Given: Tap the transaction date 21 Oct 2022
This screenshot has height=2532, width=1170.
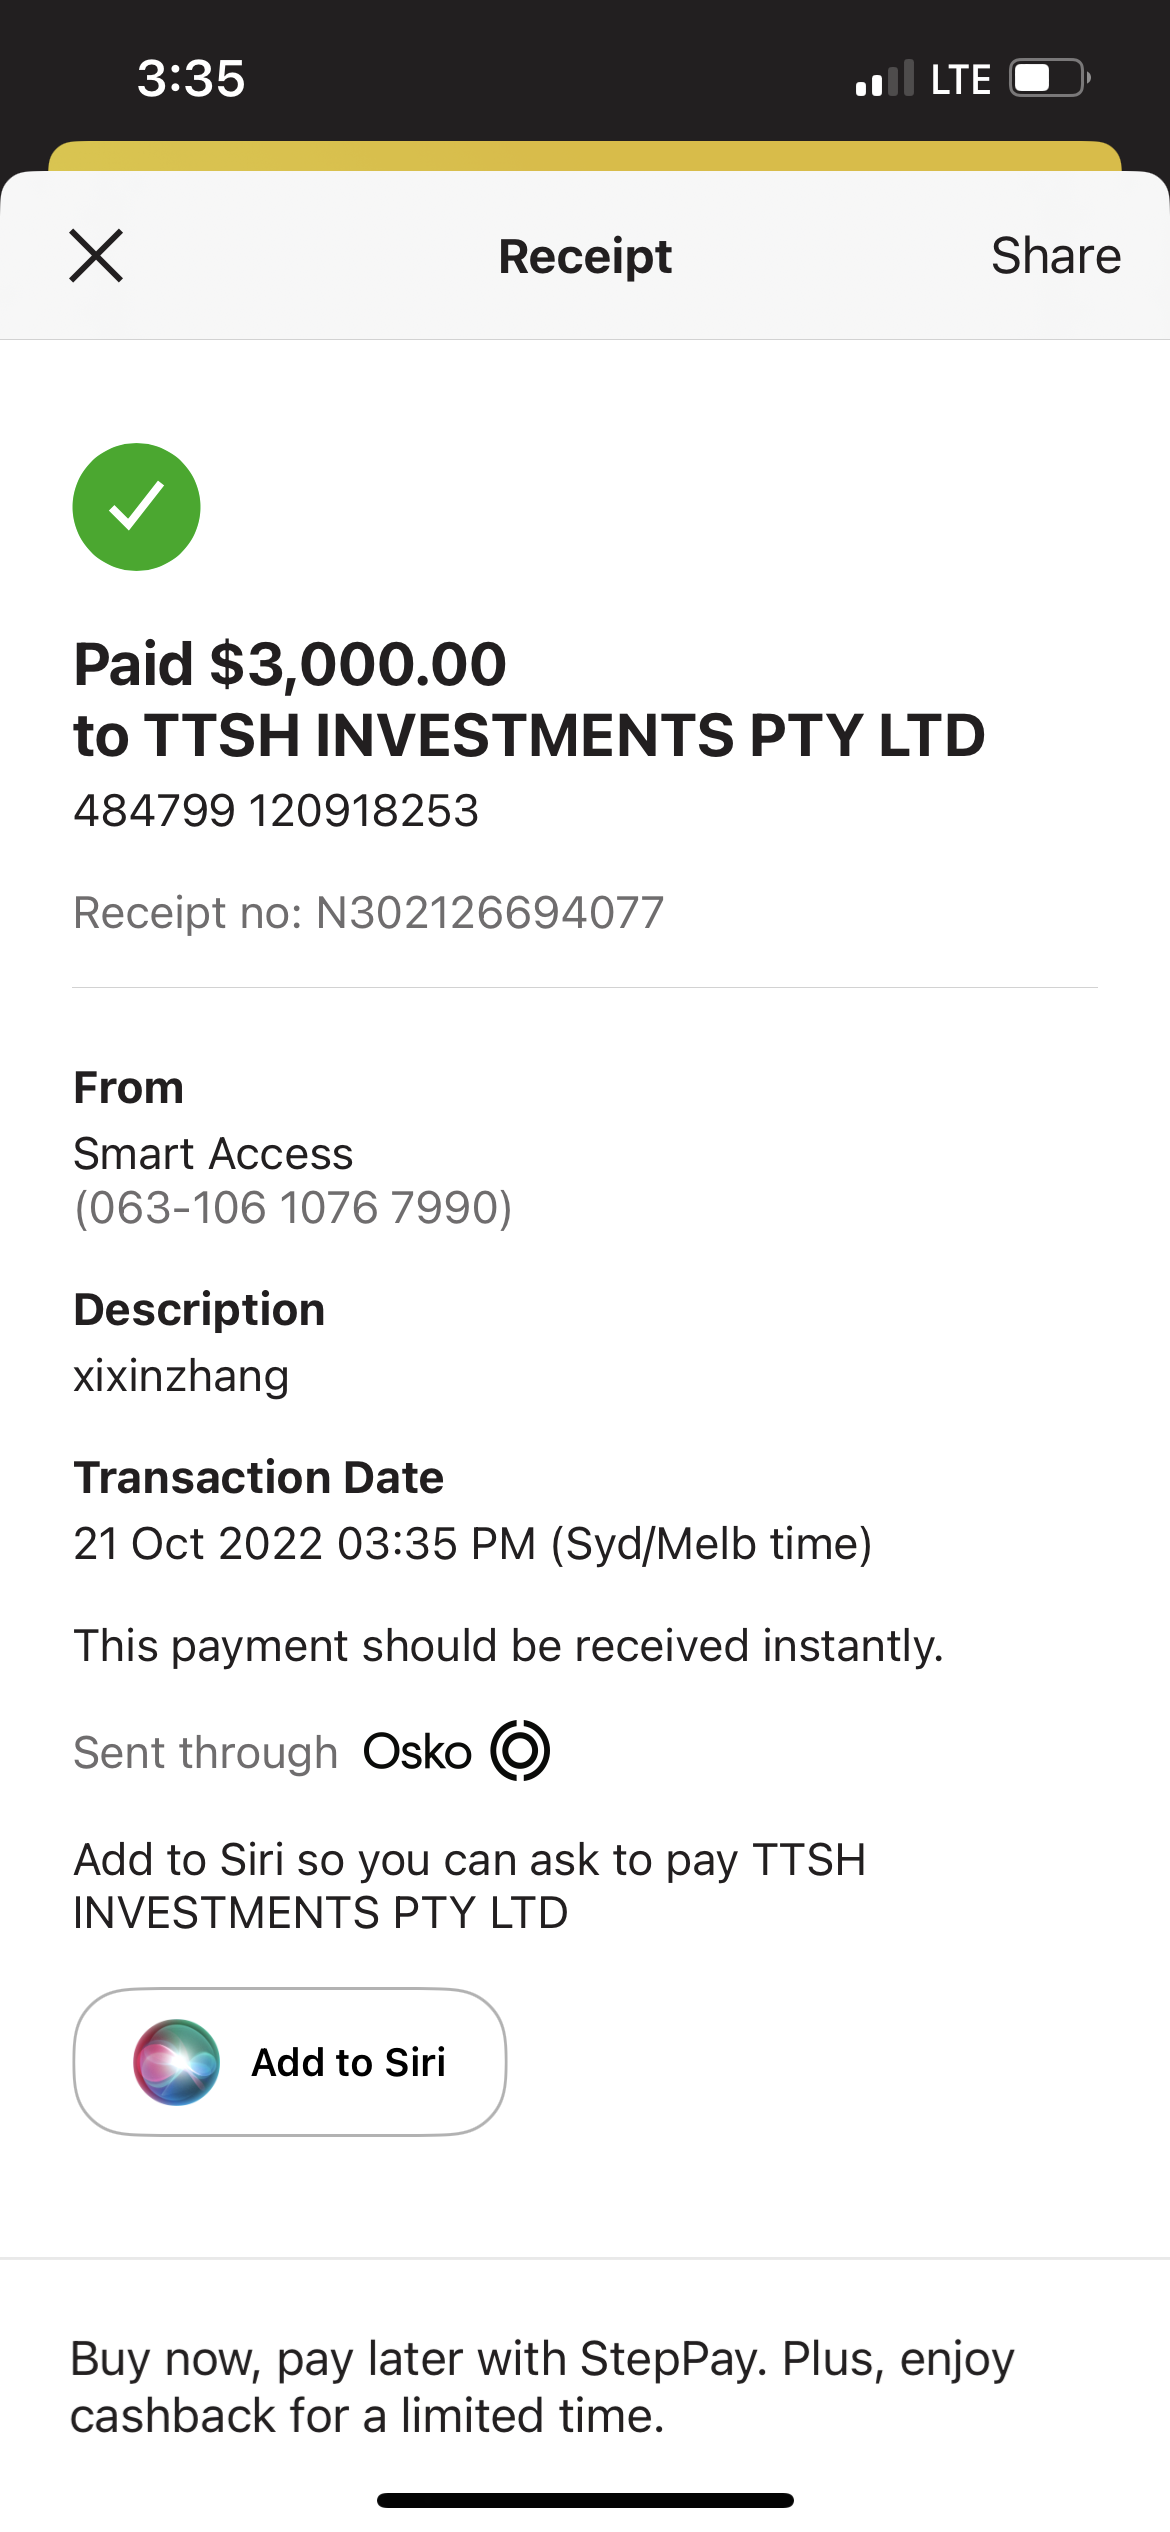Looking at the screenshot, I should pyautogui.click(x=198, y=1543).
